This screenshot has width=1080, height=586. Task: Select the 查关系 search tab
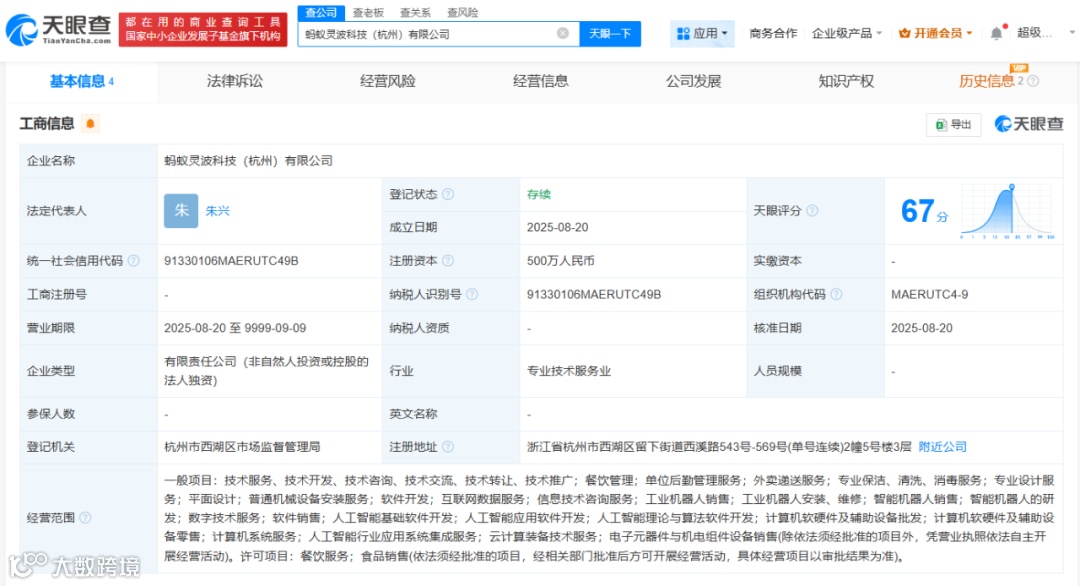[x=415, y=12]
